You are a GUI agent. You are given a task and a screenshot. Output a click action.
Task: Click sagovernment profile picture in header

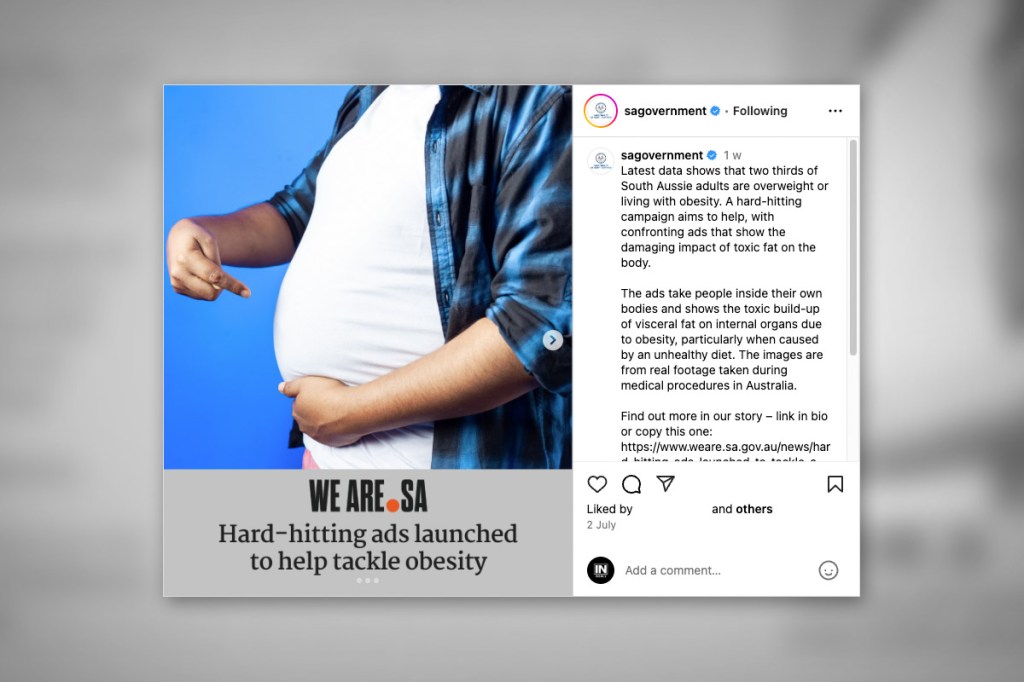(x=600, y=110)
